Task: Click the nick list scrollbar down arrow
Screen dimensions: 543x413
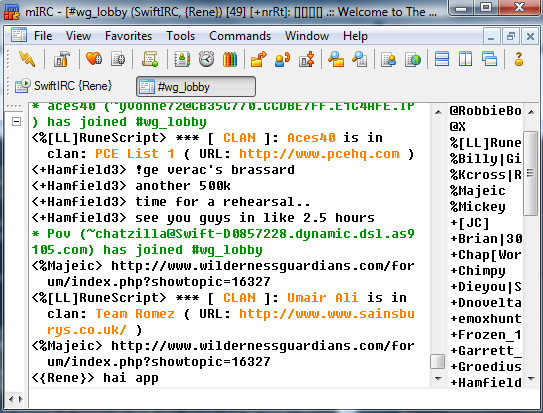Action: tap(531, 378)
